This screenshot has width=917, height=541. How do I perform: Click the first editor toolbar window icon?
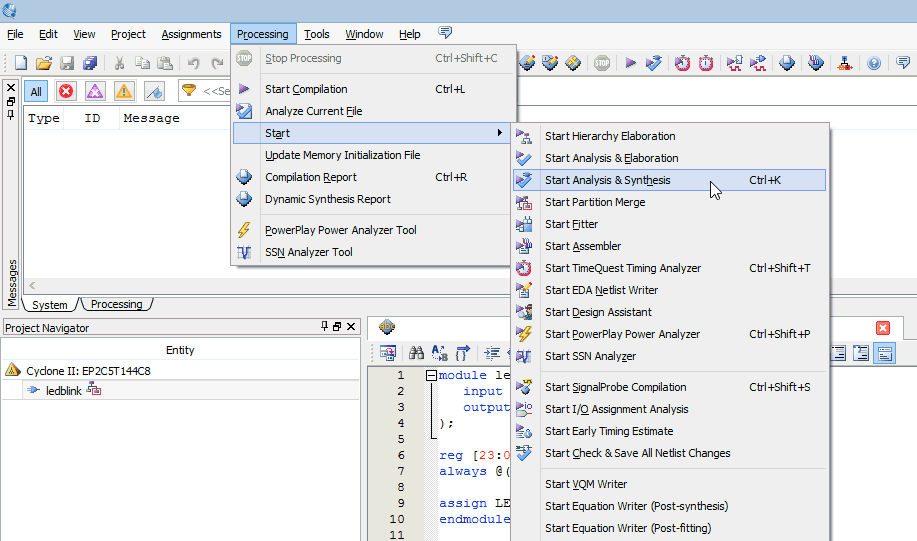pyautogui.click(x=387, y=353)
